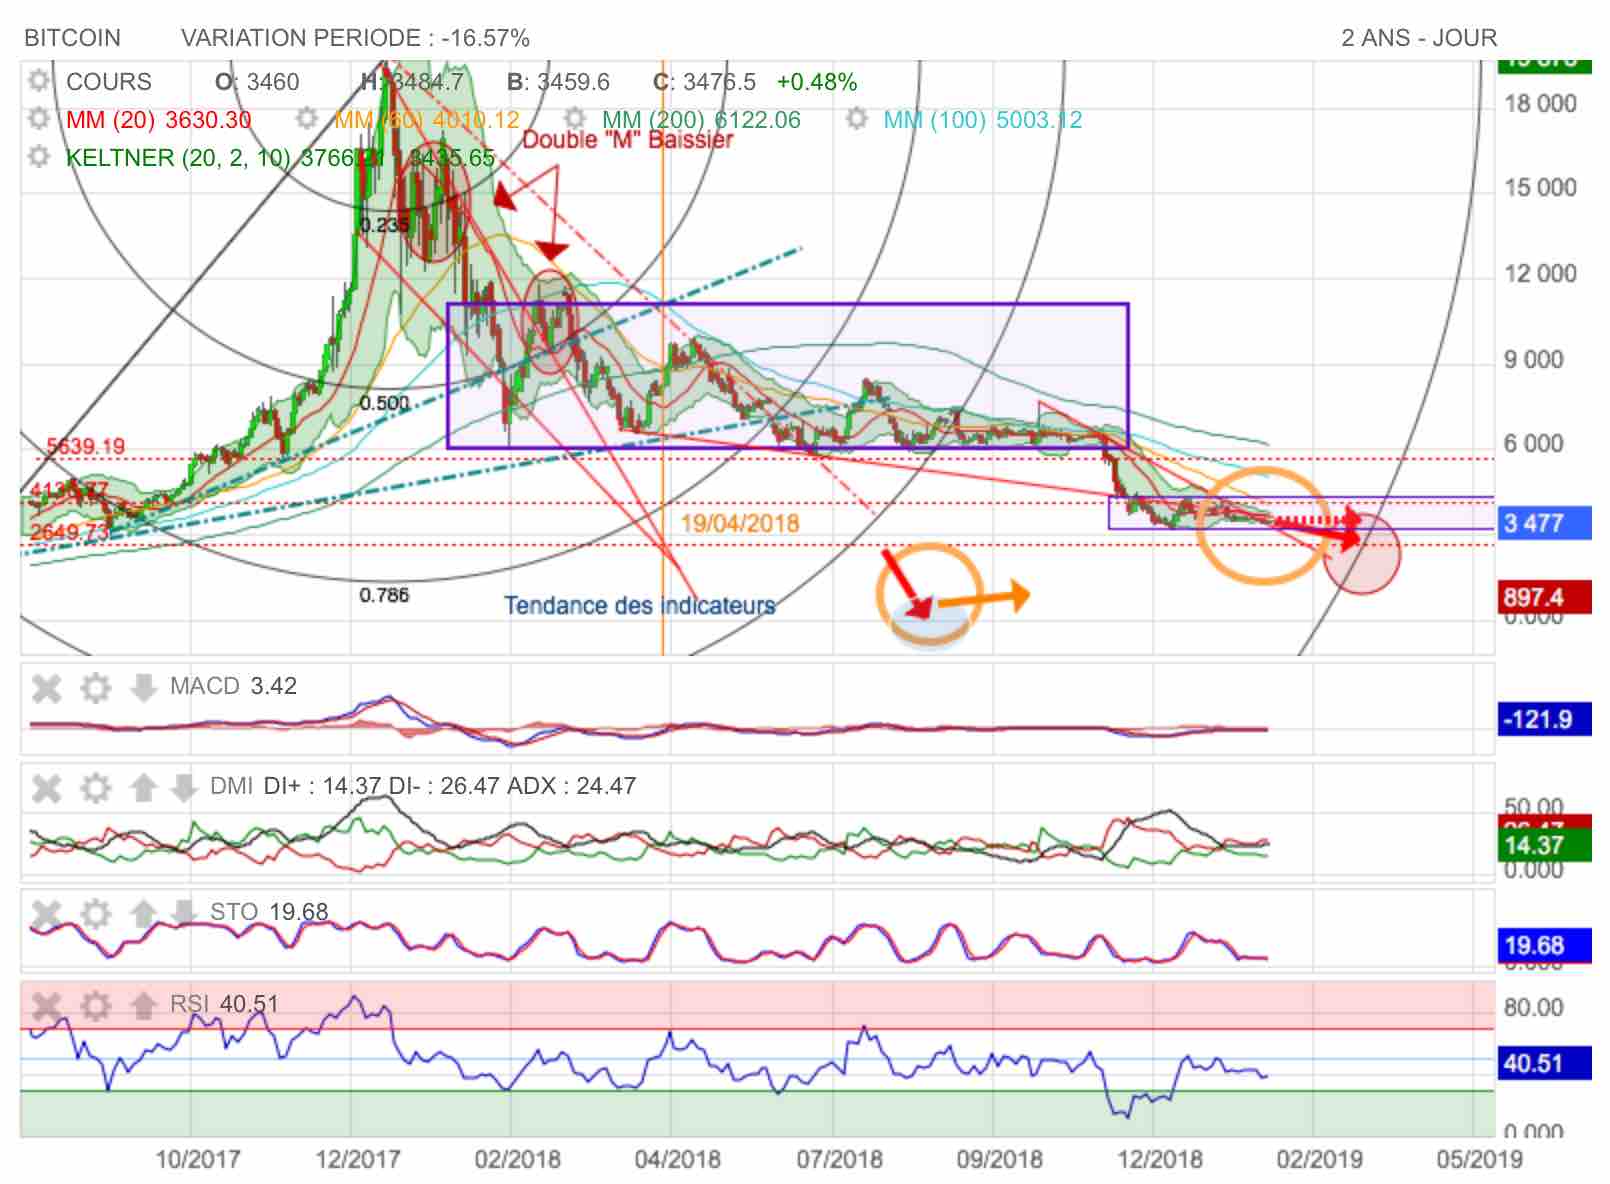Open settings gear for MM (100)
The width and height of the screenshot is (1610, 1184).
856,119
